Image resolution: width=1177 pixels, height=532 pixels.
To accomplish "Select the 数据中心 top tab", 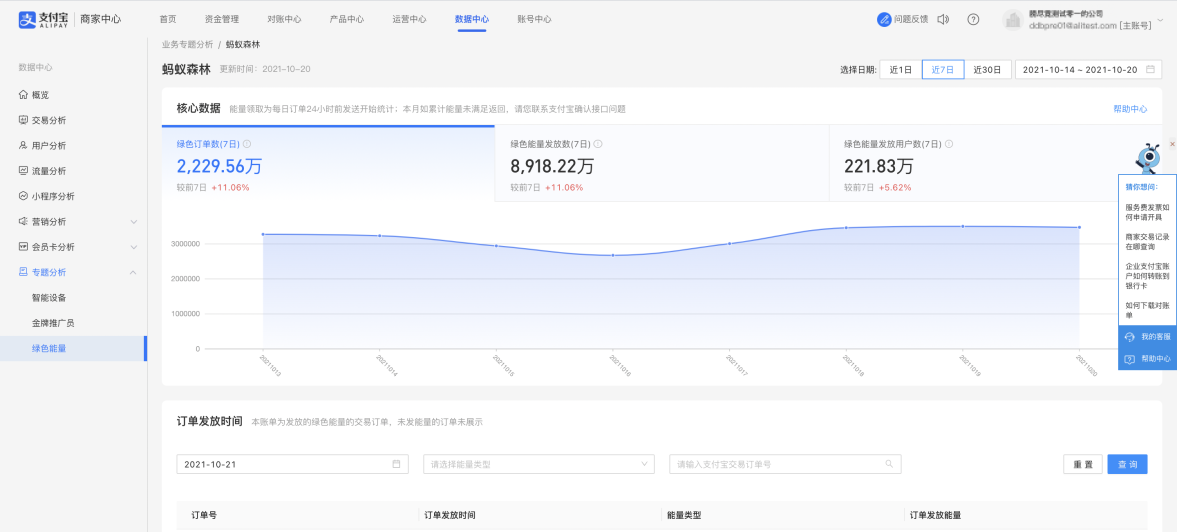I will pyautogui.click(x=471, y=20).
